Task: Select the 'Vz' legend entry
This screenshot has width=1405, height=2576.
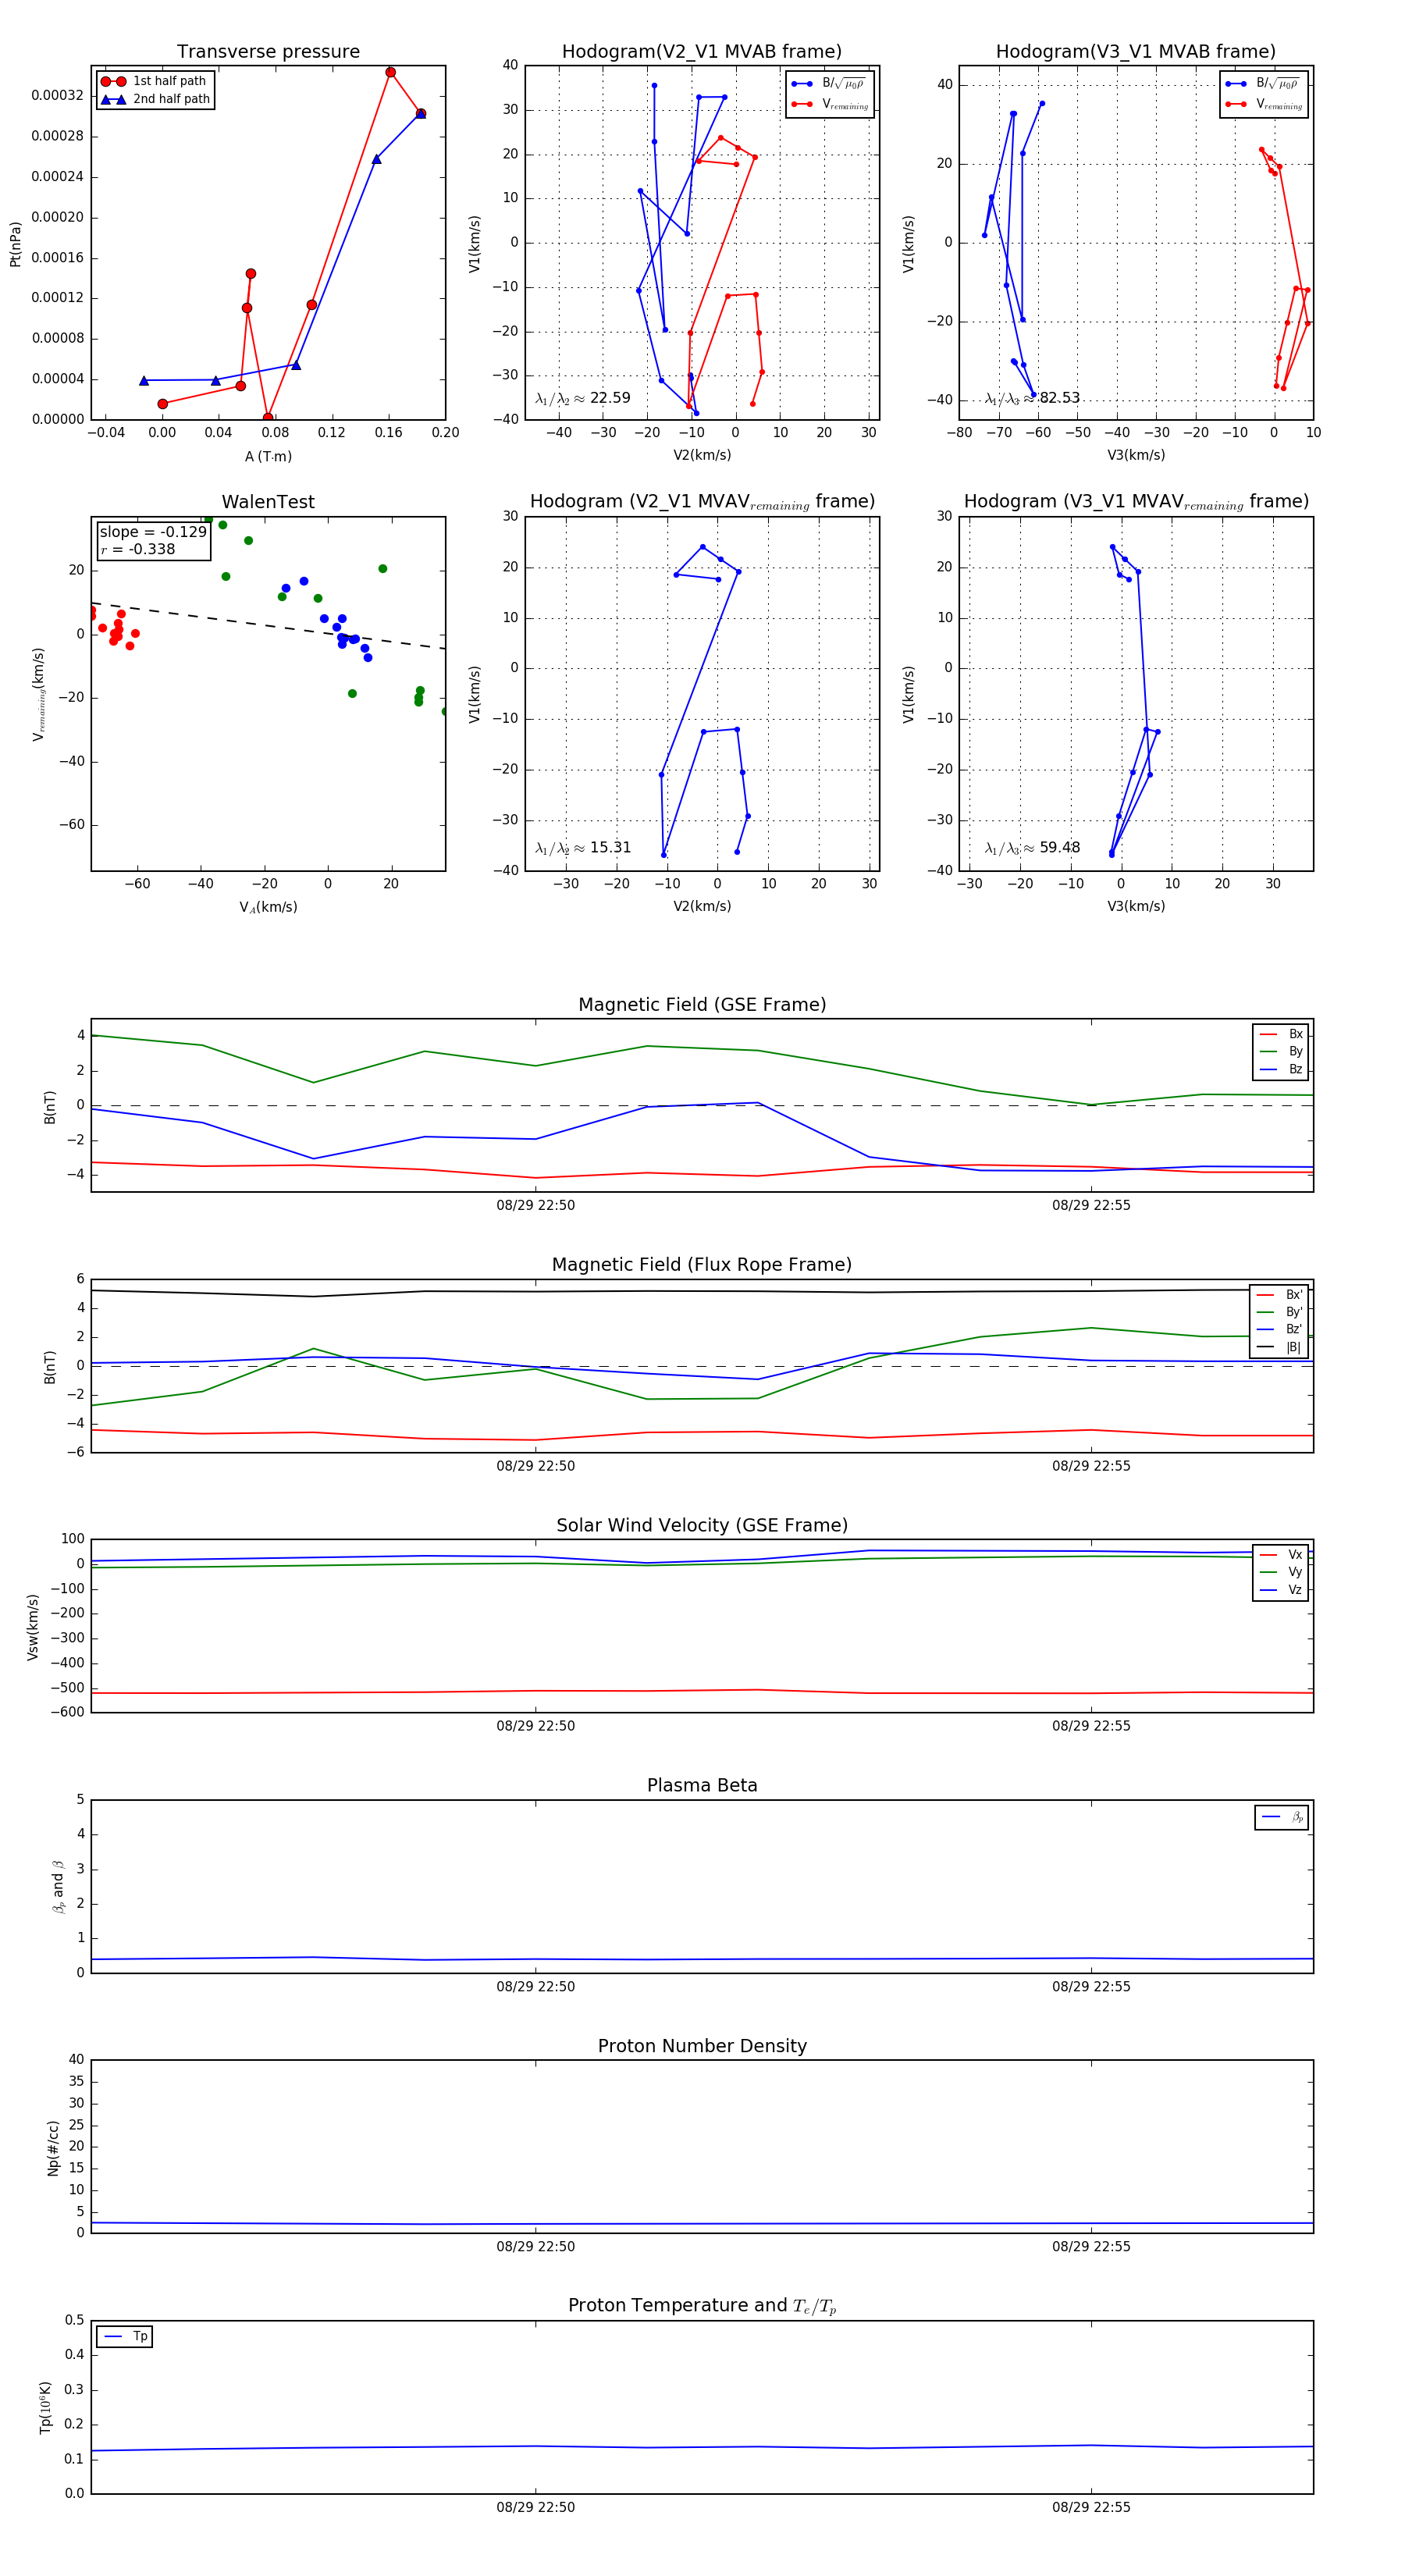Action: 1281,1590
